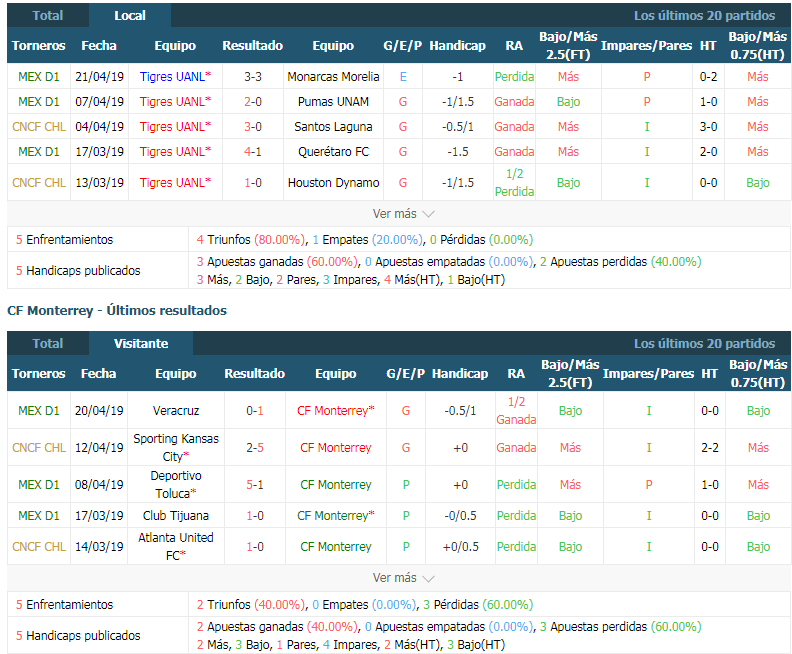Click handicap -1.5 on Querétaro FC row

pos(458,152)
